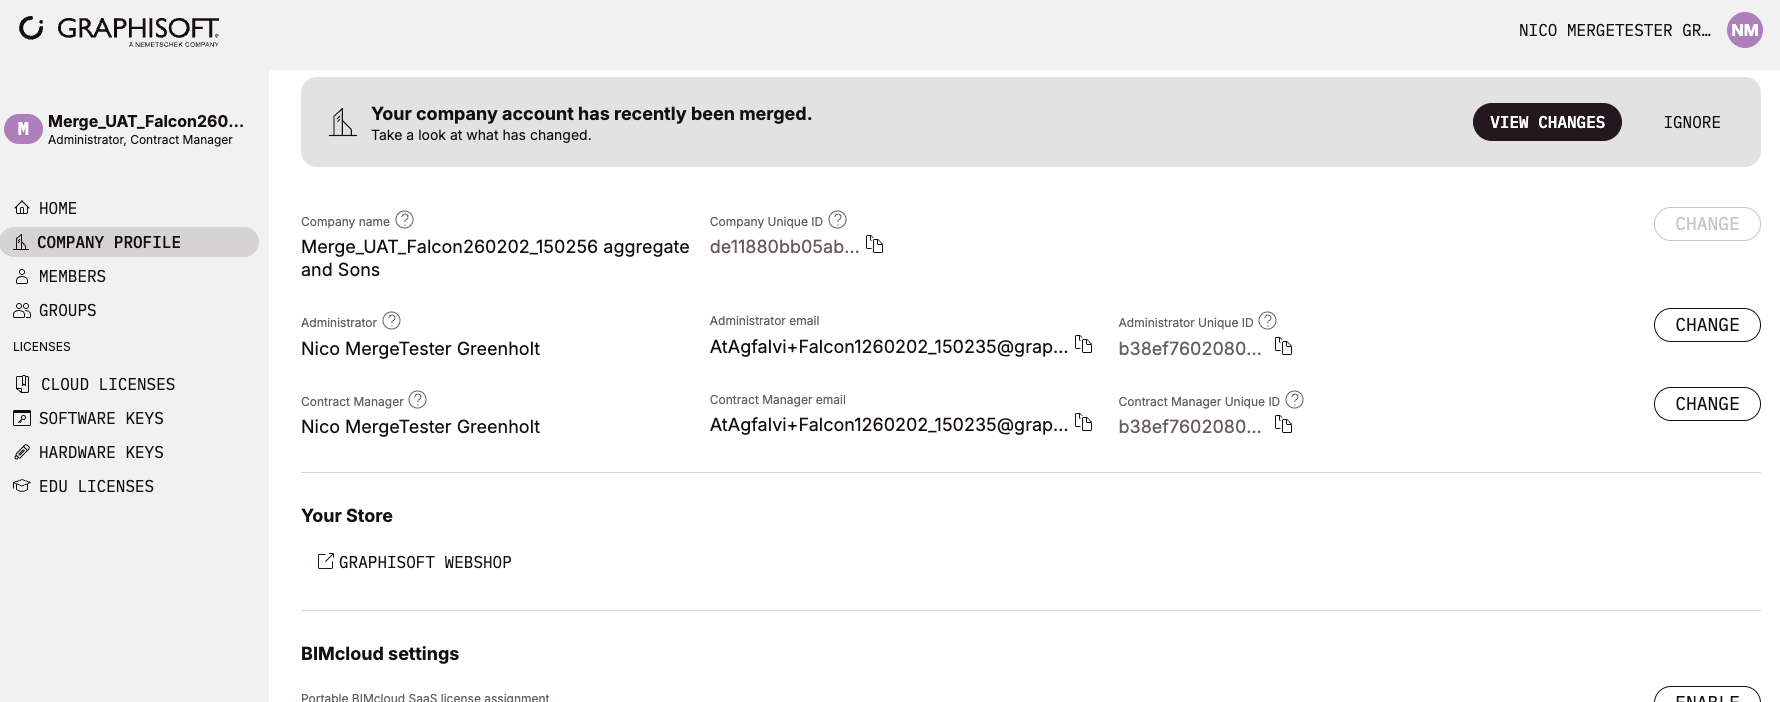Select the EDU Licenses icon
This screenshot has width=1780, height=702.
click(22, 486)
